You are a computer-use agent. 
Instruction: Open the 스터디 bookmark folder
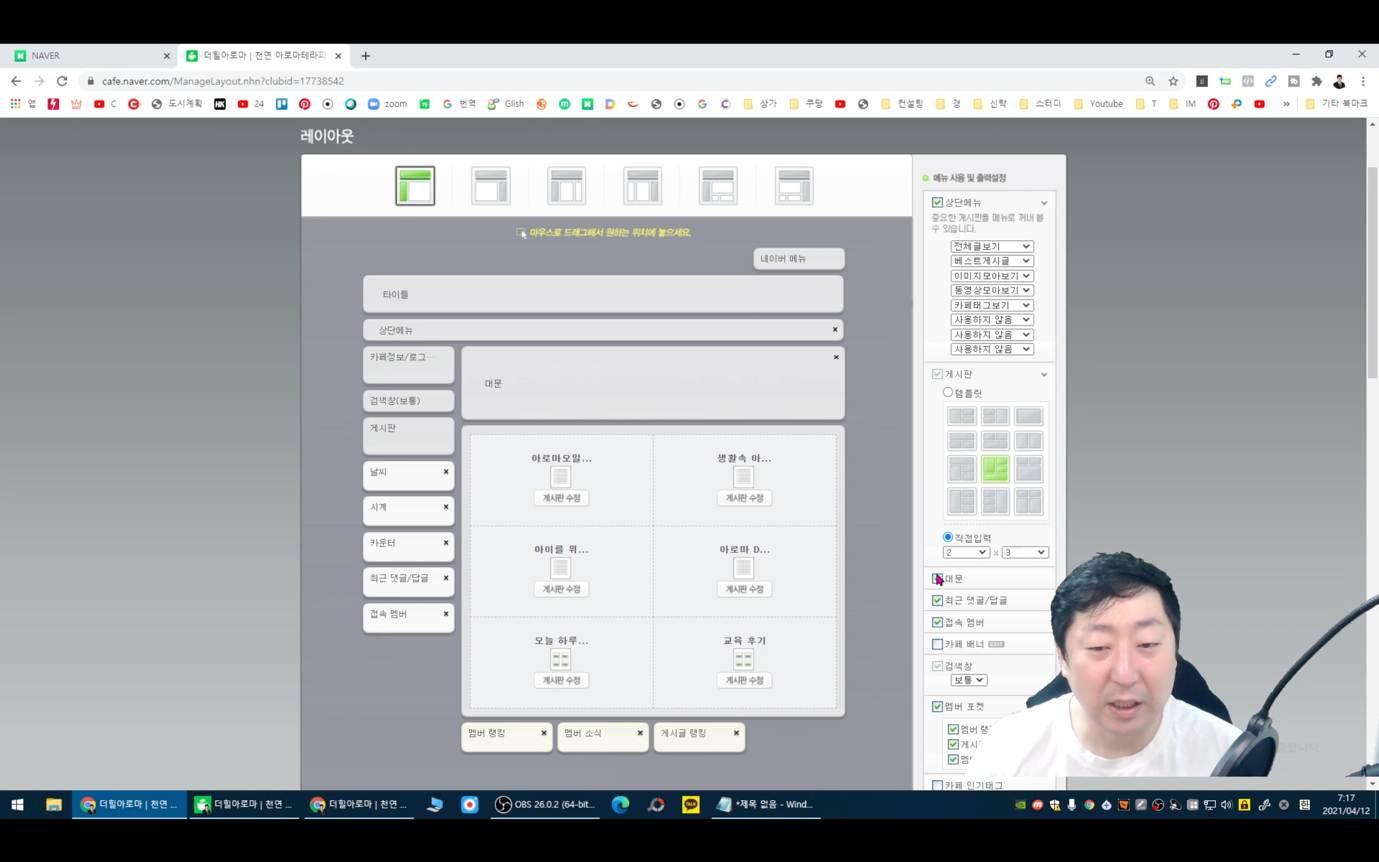pyautogui.click(x=1041, y=104)
